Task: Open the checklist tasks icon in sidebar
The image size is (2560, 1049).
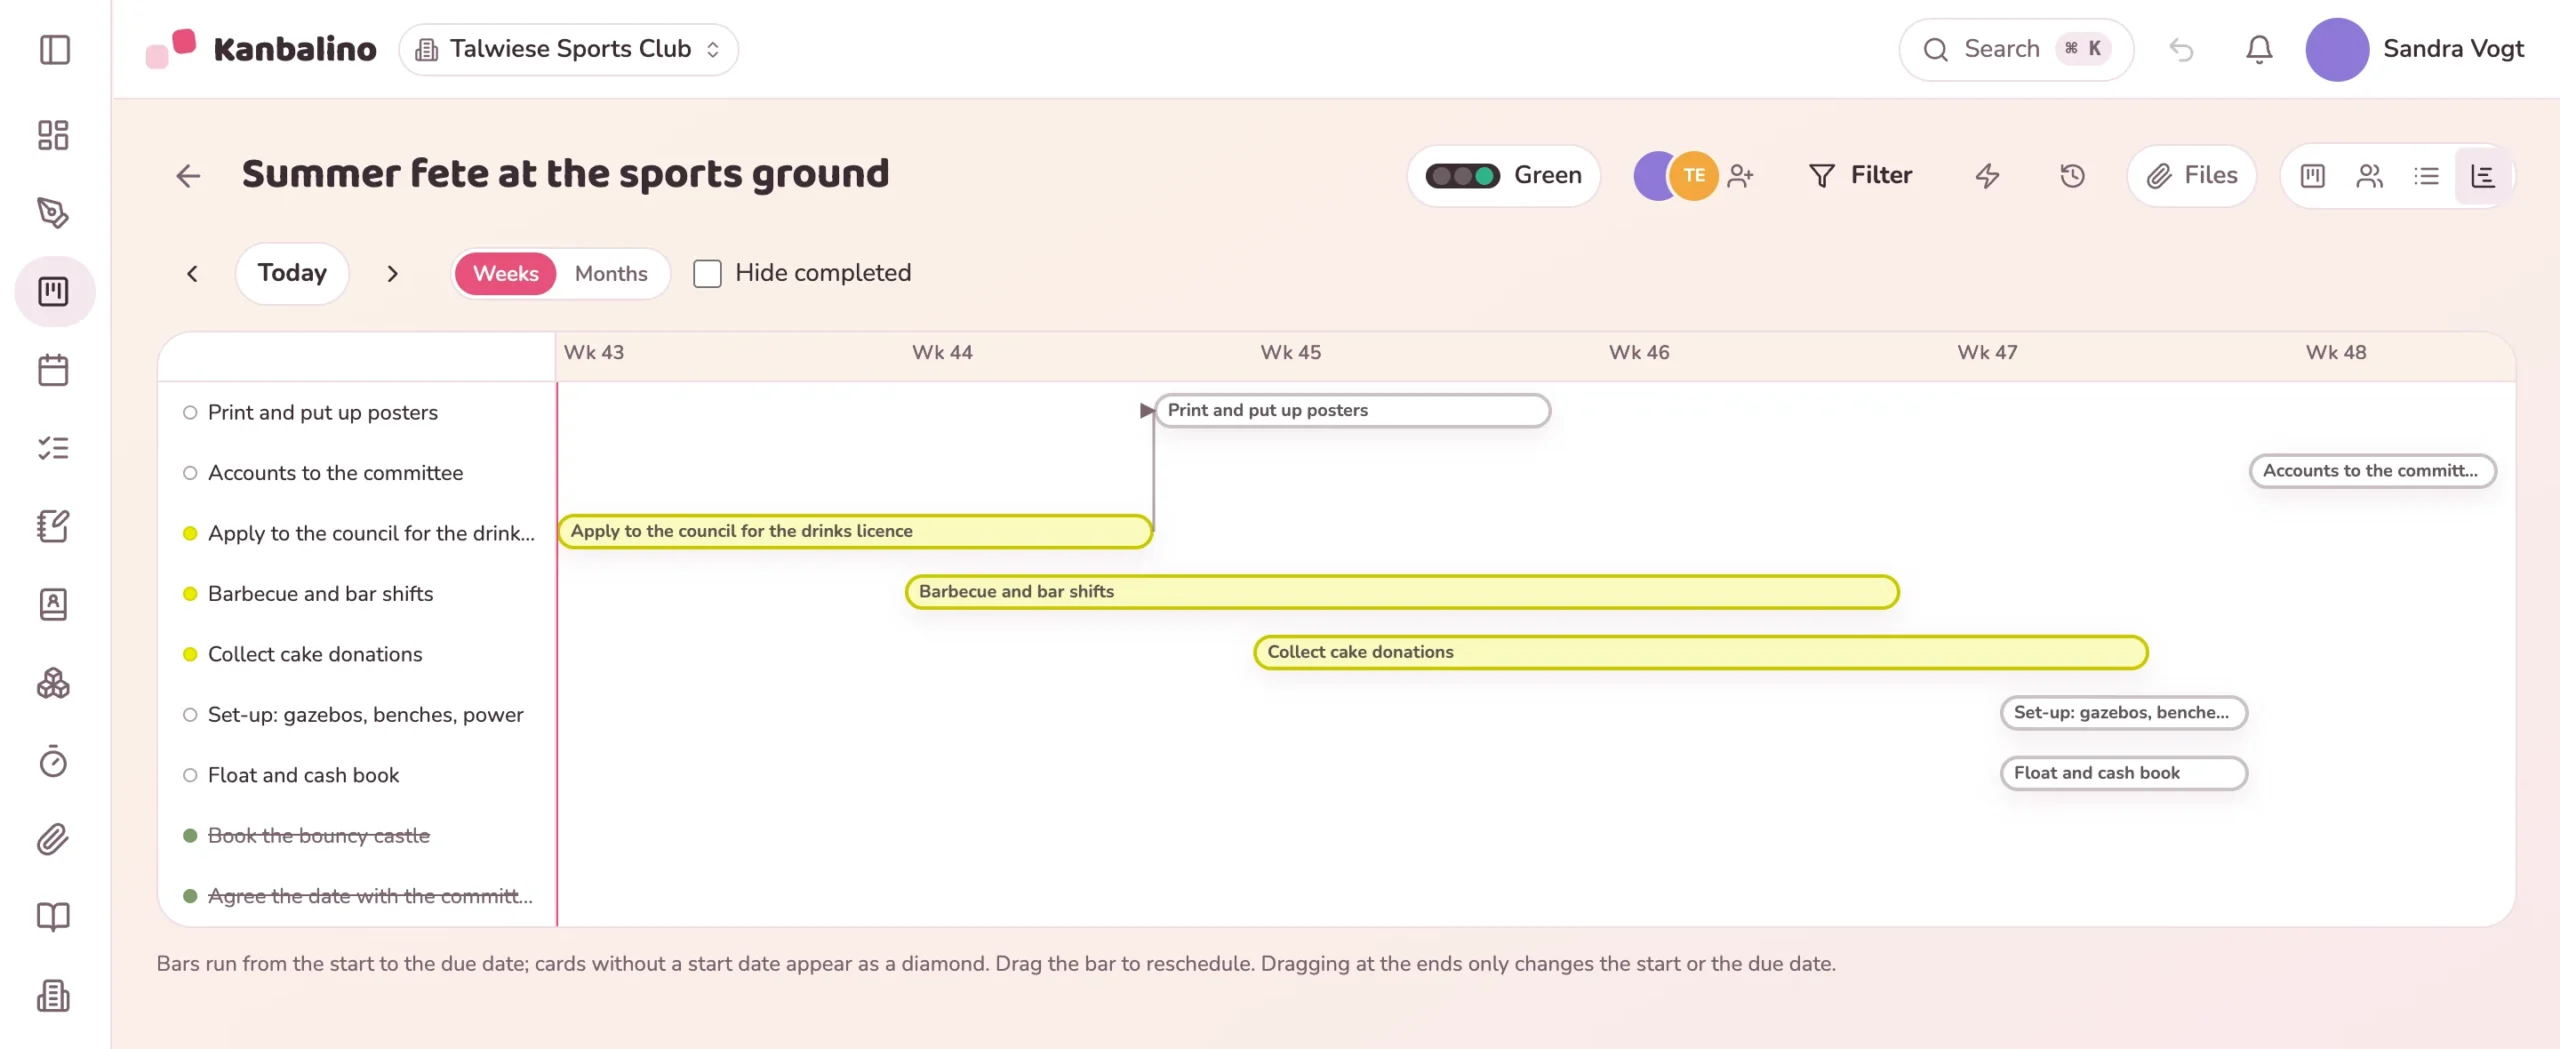Action: point(53,448)
